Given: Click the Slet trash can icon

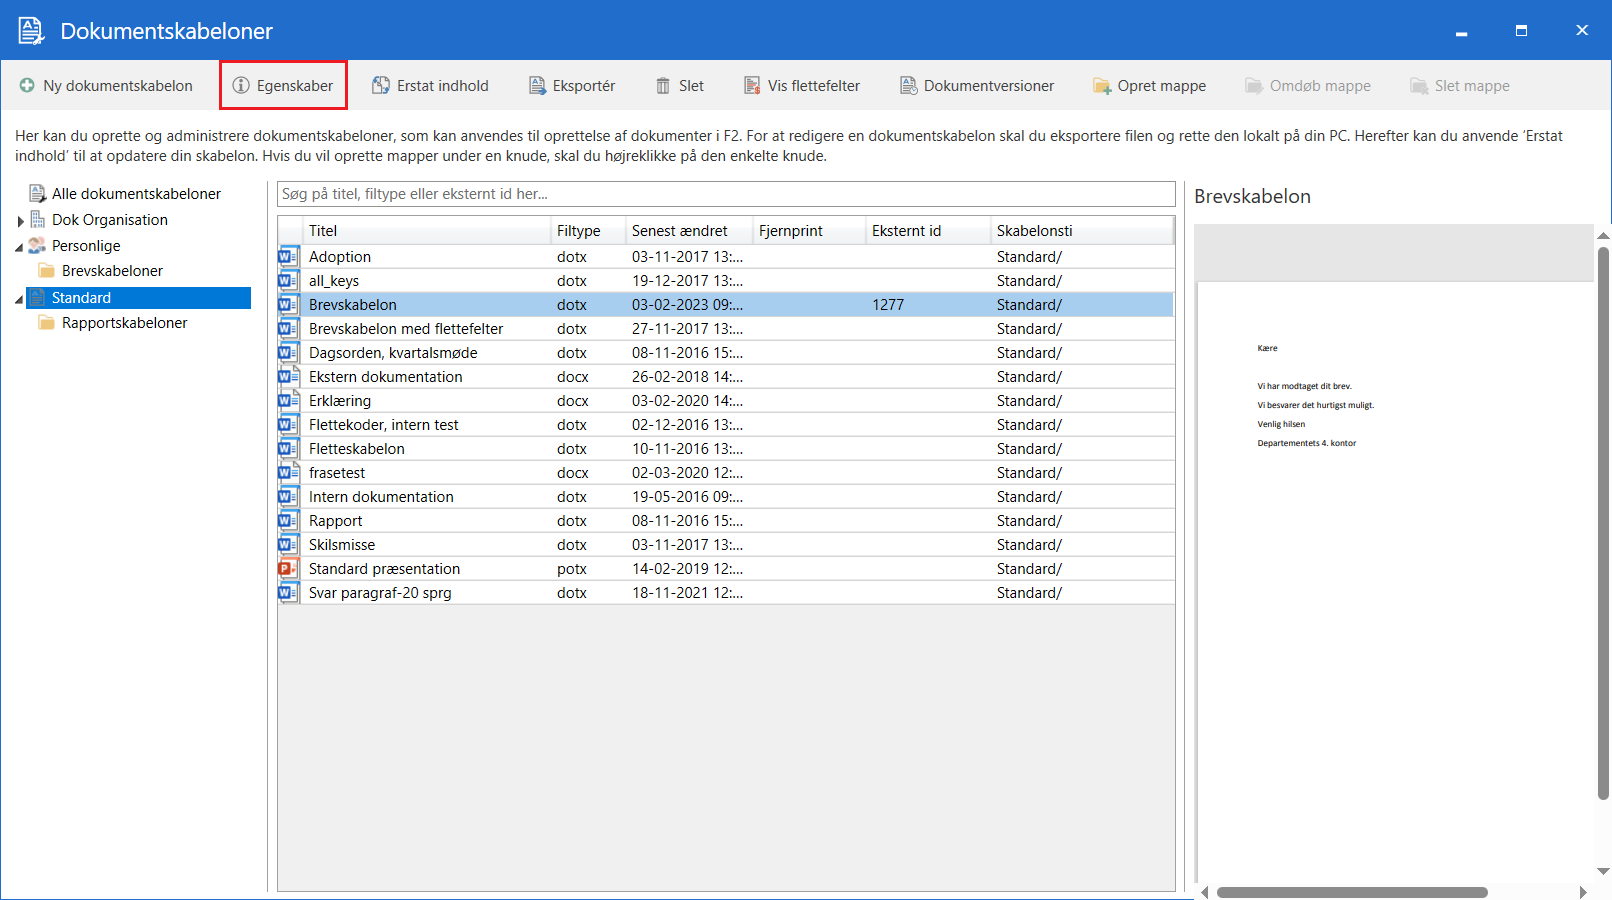Looking at the screenshot, I should (663, 86).
